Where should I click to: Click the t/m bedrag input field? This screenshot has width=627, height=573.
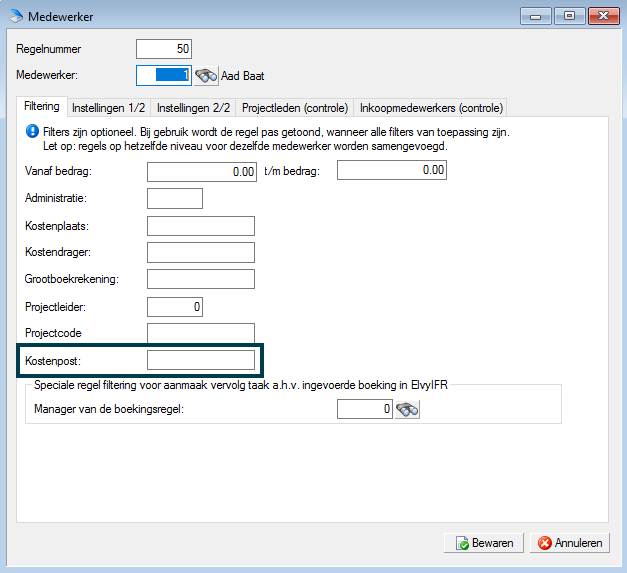tap(392, 170)
